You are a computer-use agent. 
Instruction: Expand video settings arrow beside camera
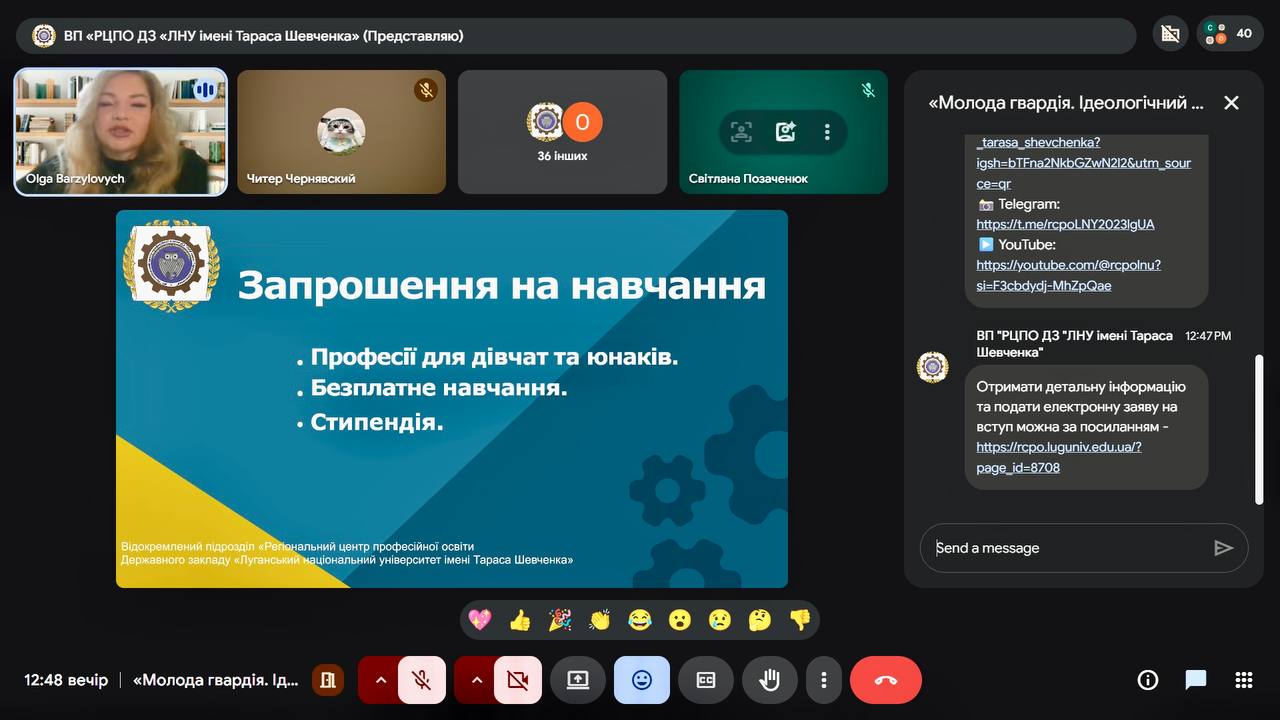click(x=476, y=680)
